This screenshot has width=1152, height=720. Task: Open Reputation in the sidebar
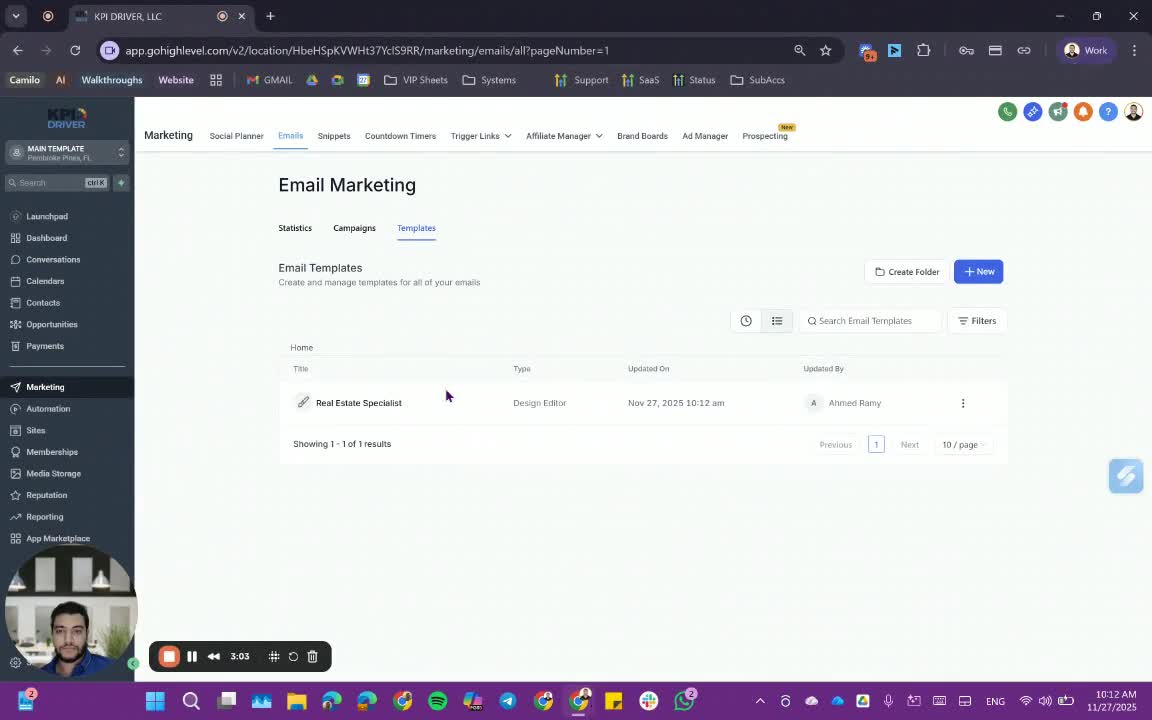tap(46, 495)
